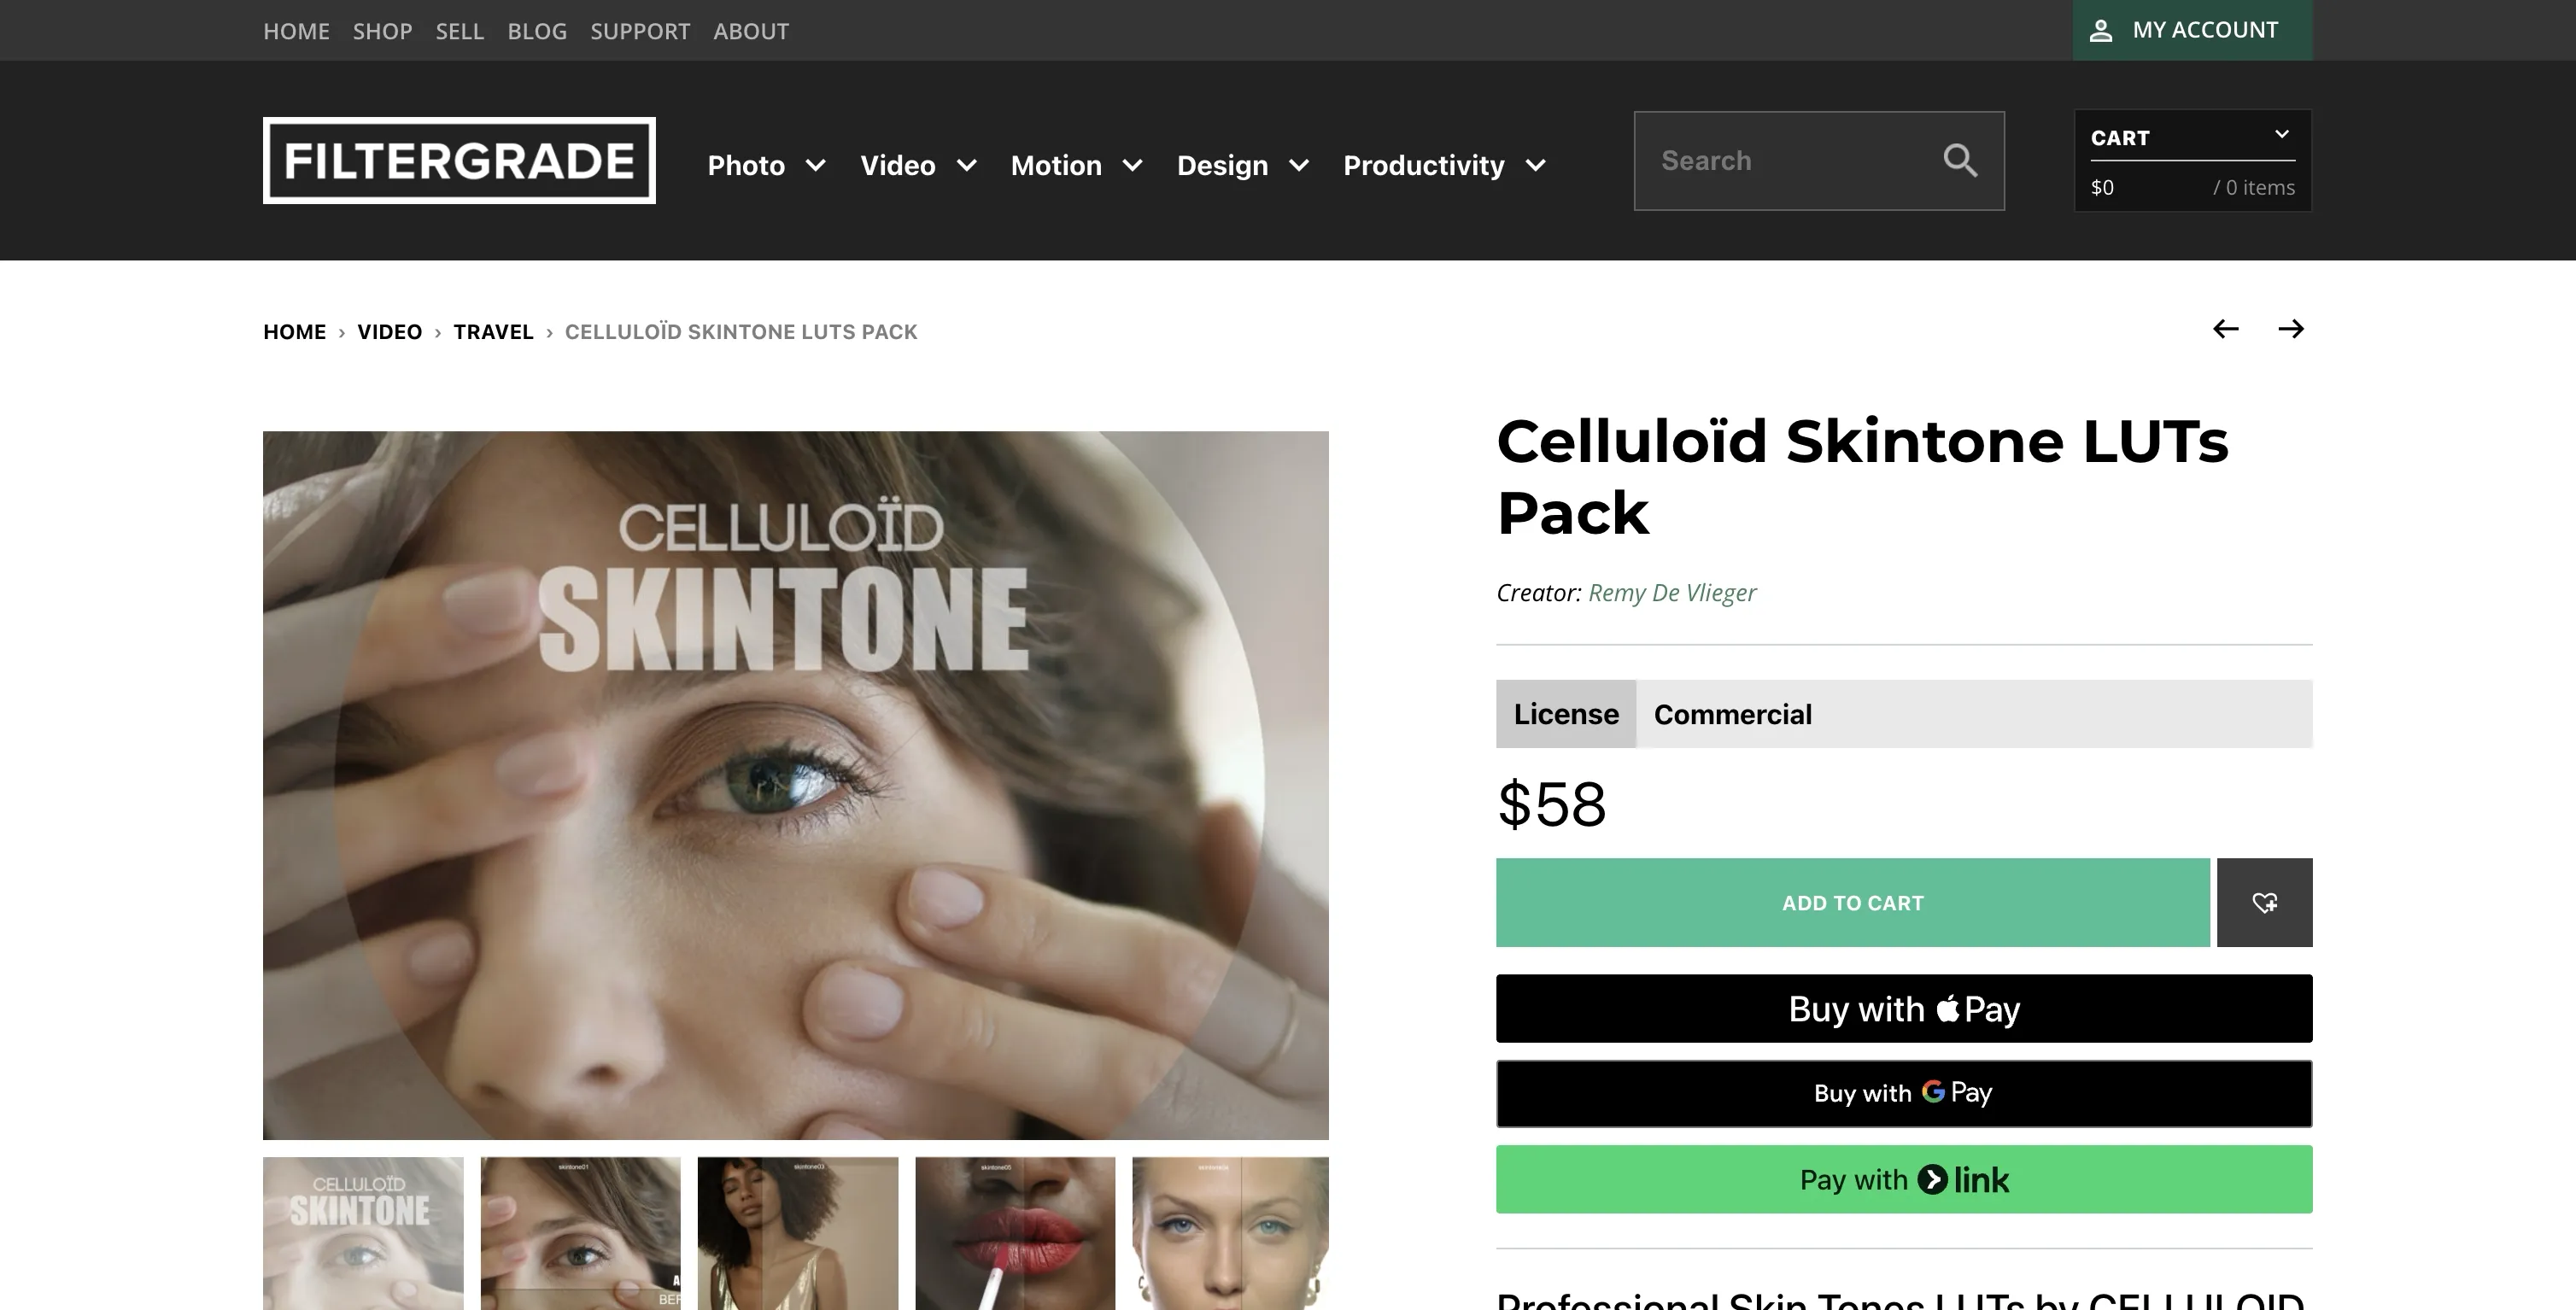Click Travel in the breadcrumb

(x=493, y=332)
